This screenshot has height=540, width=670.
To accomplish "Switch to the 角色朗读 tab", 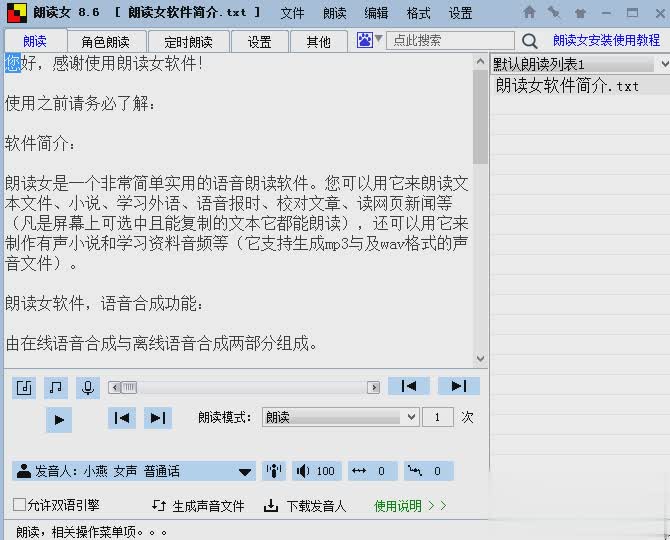I will [106, 42].
